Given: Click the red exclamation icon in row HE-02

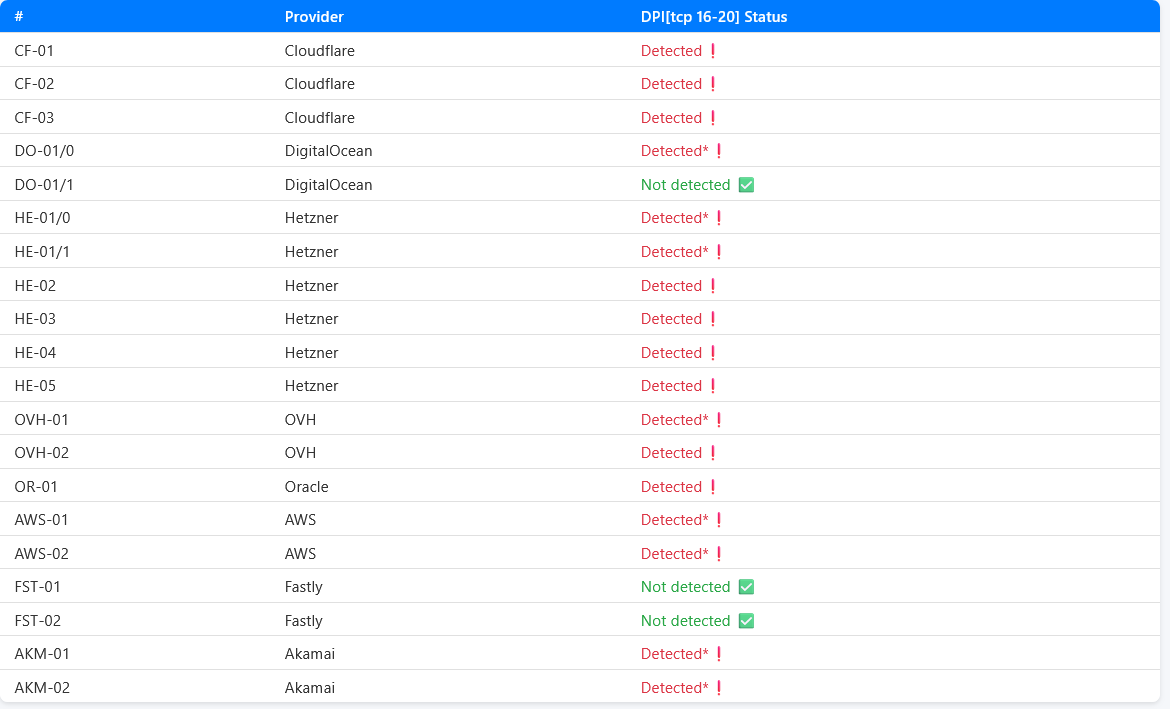Looking at the screenshot, I should [x=713, y=286].
